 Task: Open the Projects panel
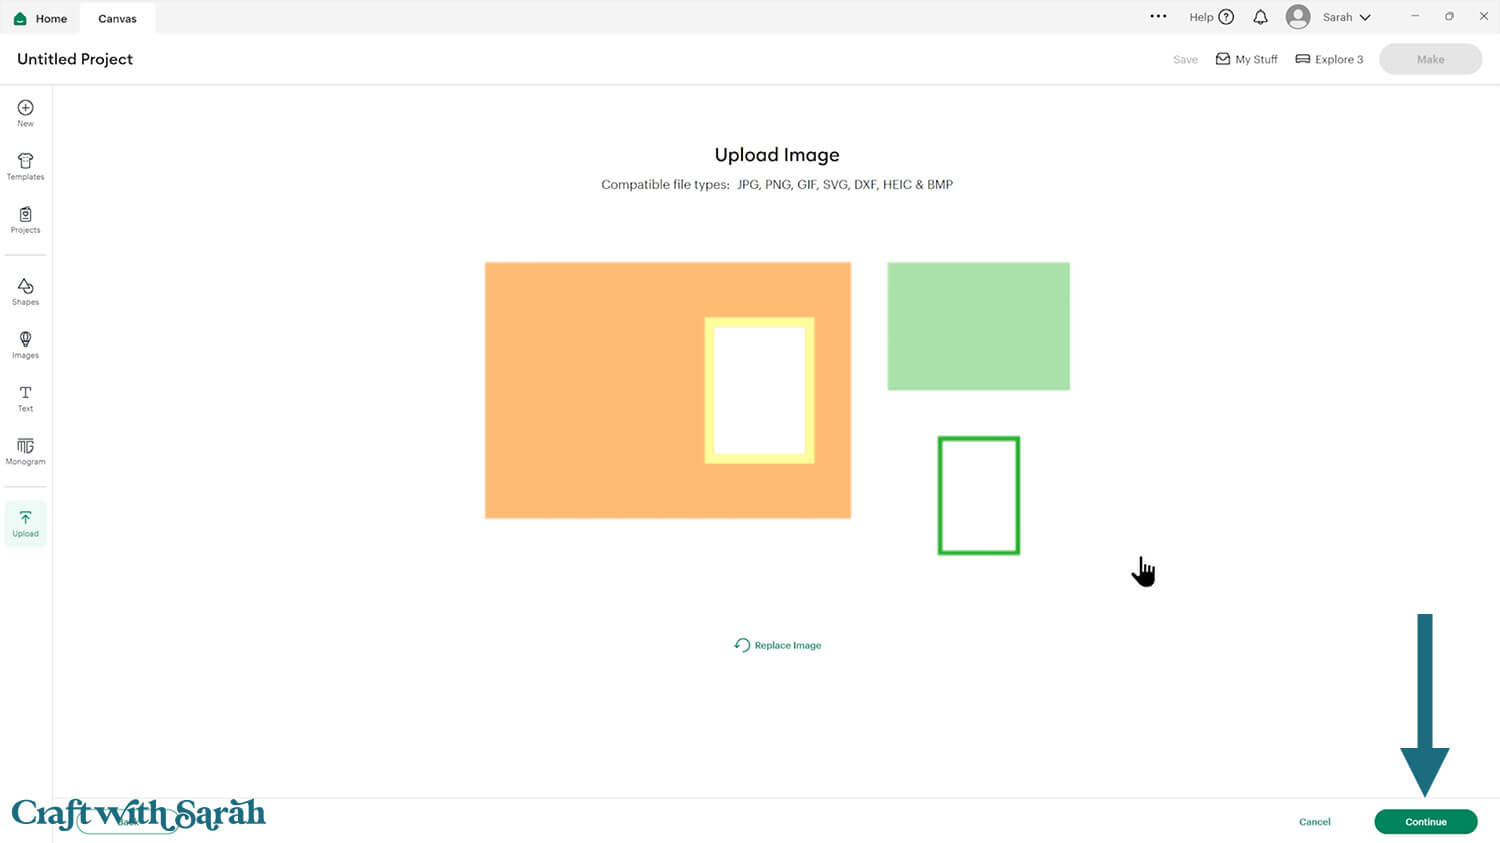pyautogui.click(x=26, y=219)
